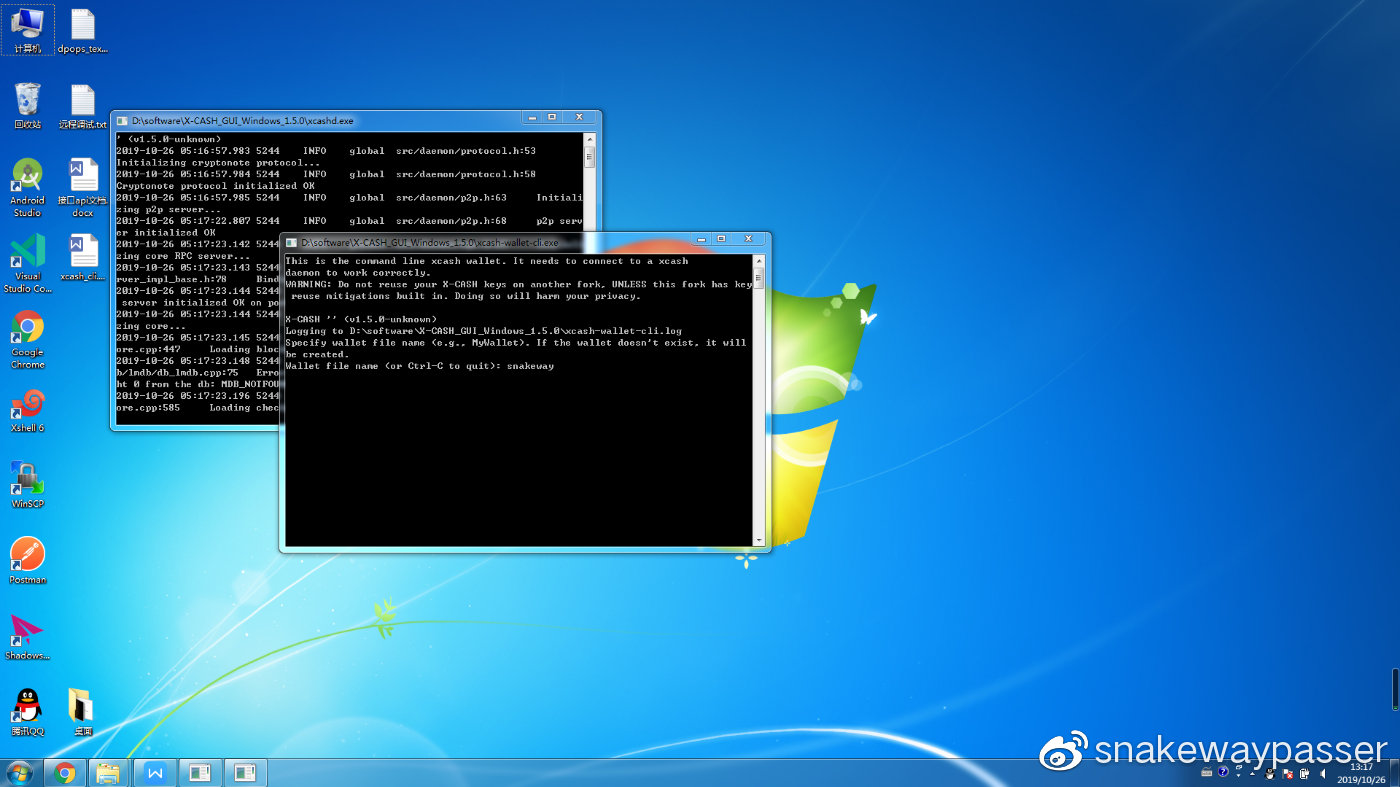Open the Android Studio desktop shortcut
The width and height of the screenshot is (1400, 787).
coord(28,178)
